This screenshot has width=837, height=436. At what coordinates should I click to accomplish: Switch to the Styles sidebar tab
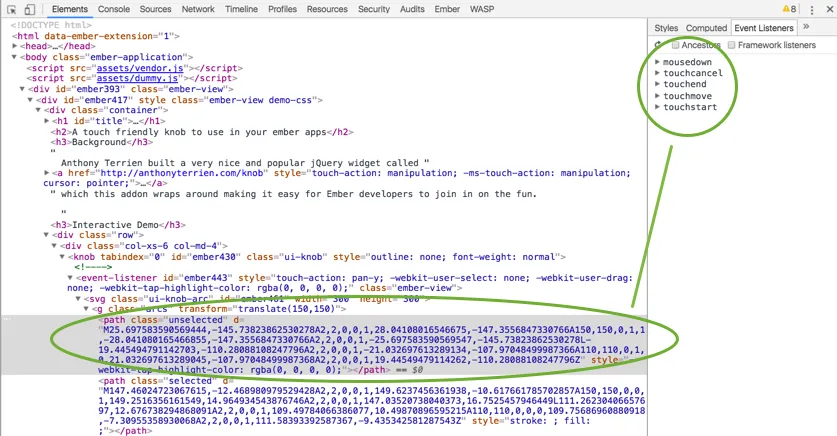[x=666, y=28]
